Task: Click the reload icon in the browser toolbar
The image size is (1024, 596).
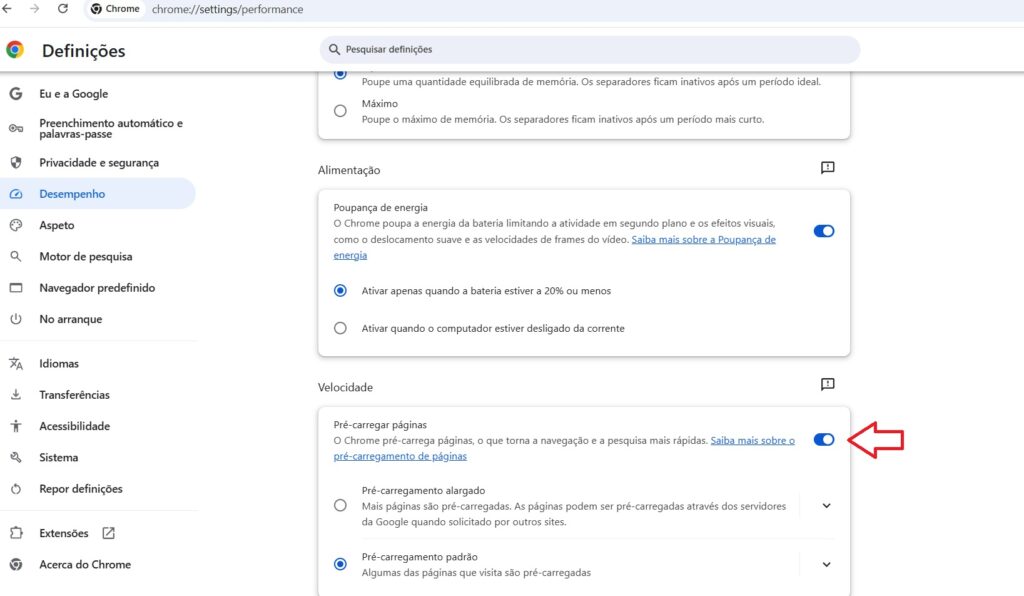Action: point(62,8)
